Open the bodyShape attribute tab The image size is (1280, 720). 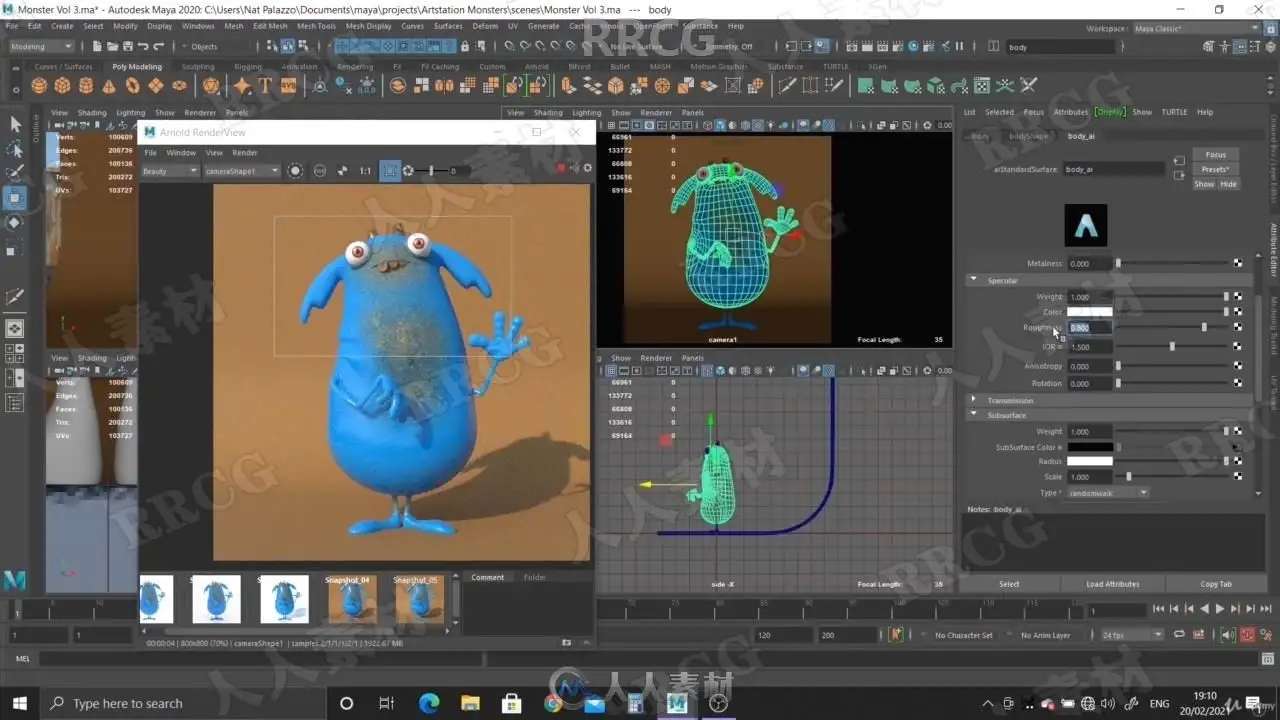pos(1029,136)
